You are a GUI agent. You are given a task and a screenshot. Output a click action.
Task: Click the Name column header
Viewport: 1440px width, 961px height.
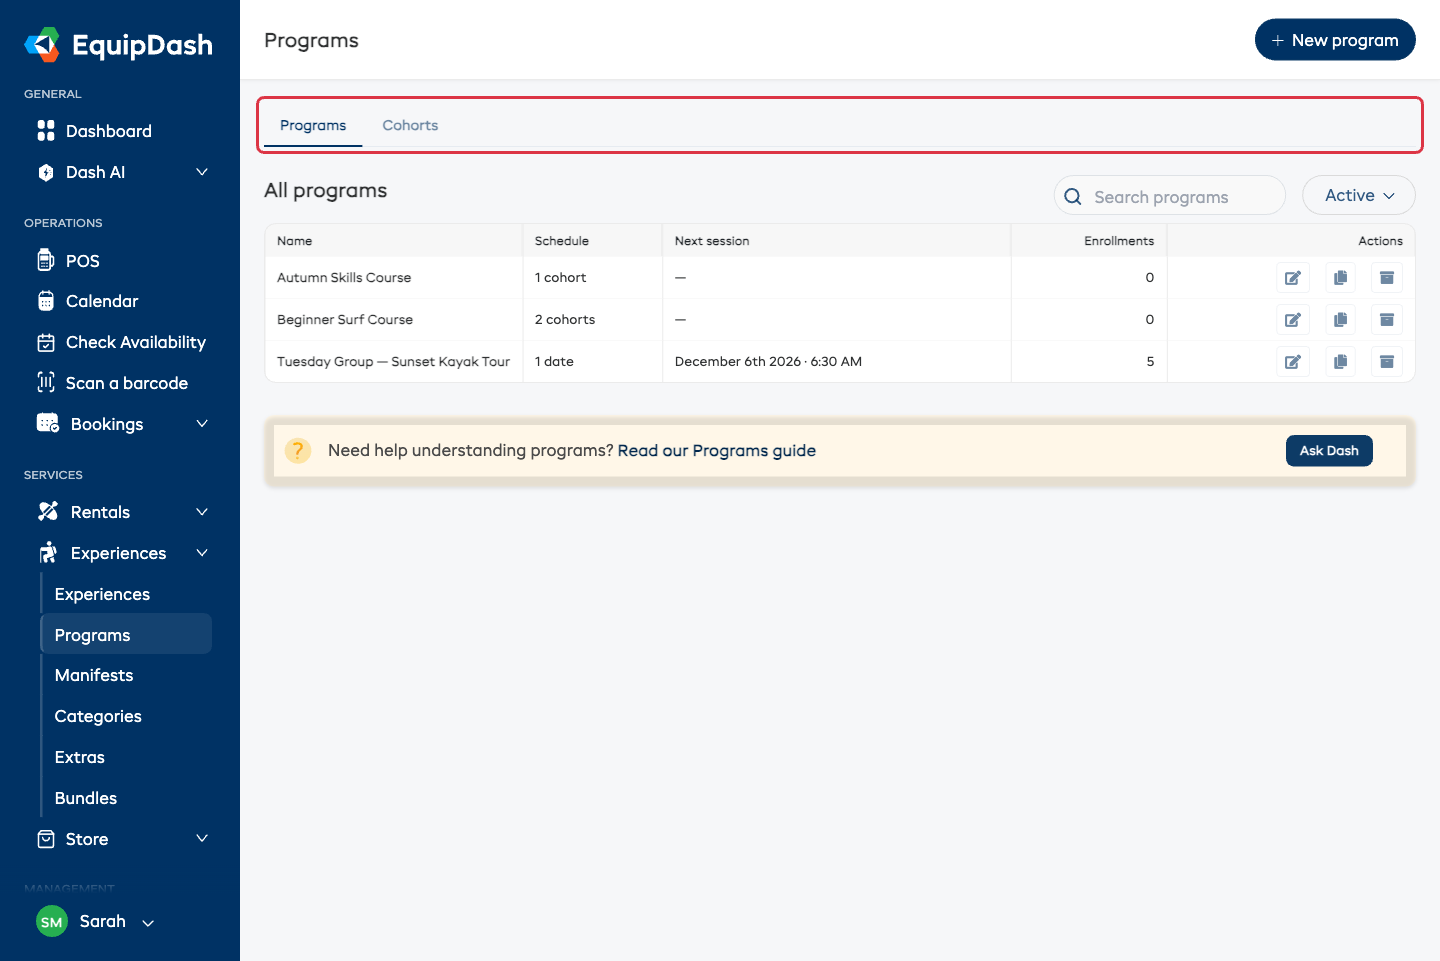pos(295,241)
